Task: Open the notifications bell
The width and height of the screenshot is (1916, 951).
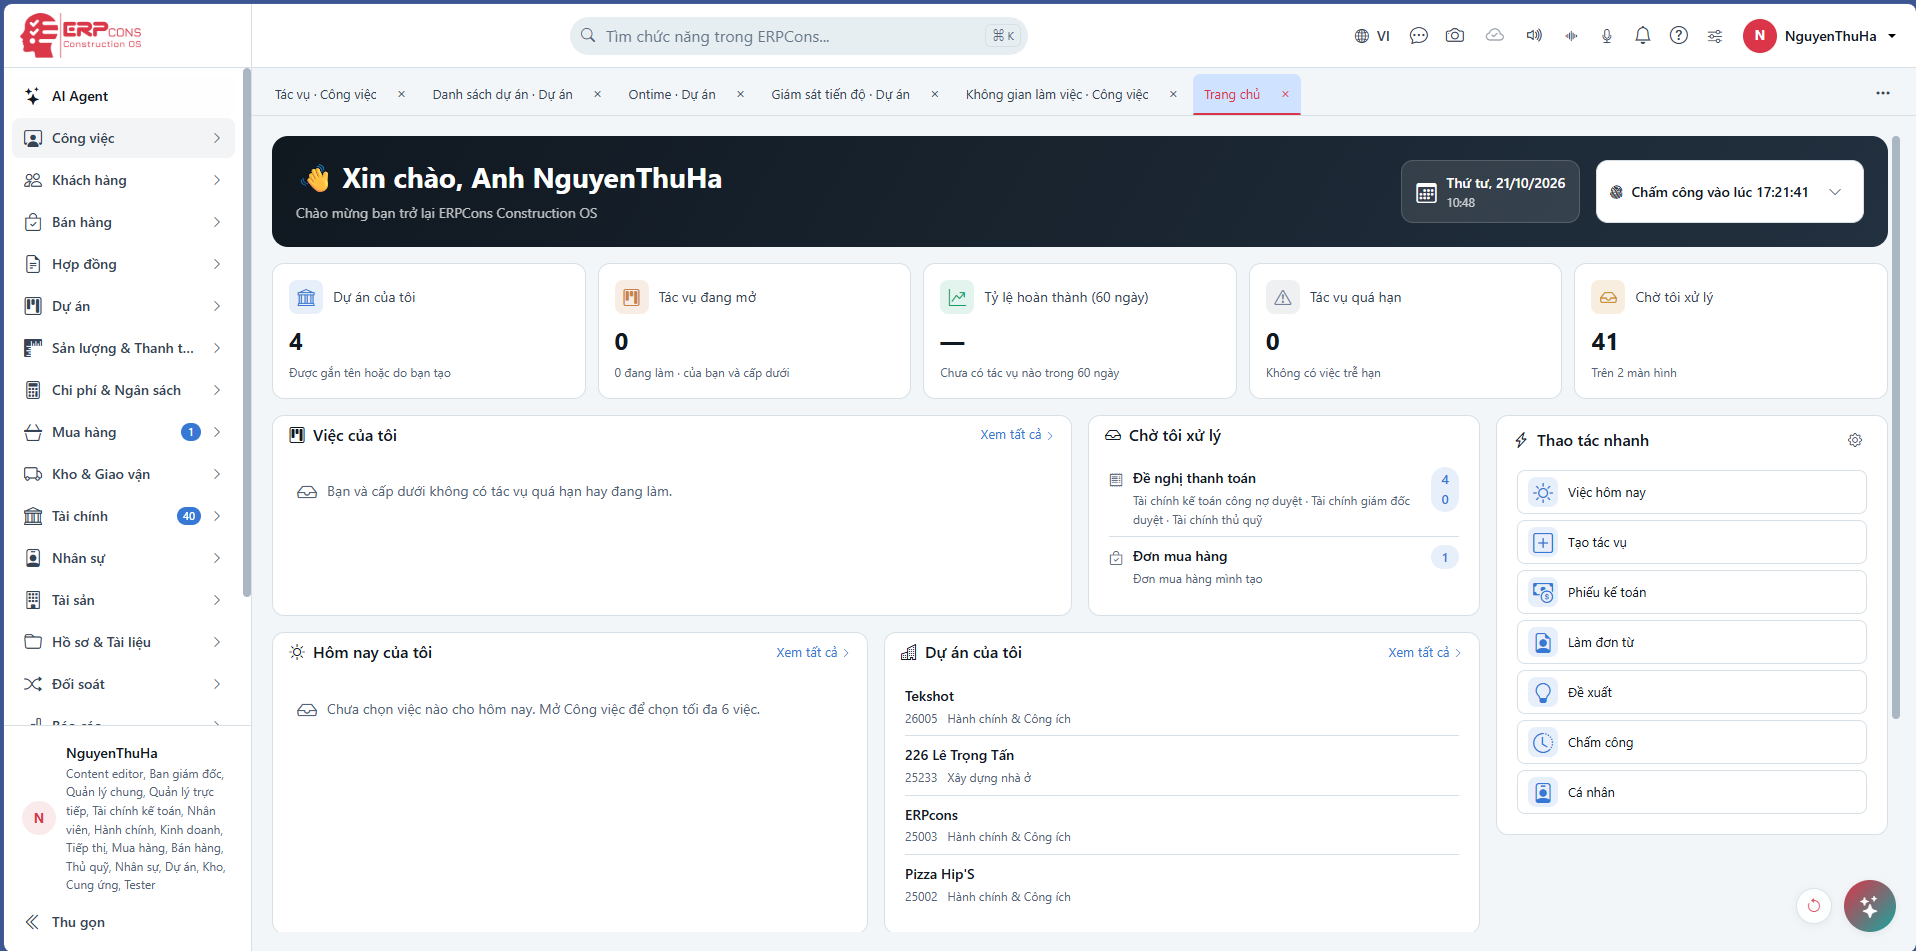Action: pyautogui.click(x=1643, y=36)
